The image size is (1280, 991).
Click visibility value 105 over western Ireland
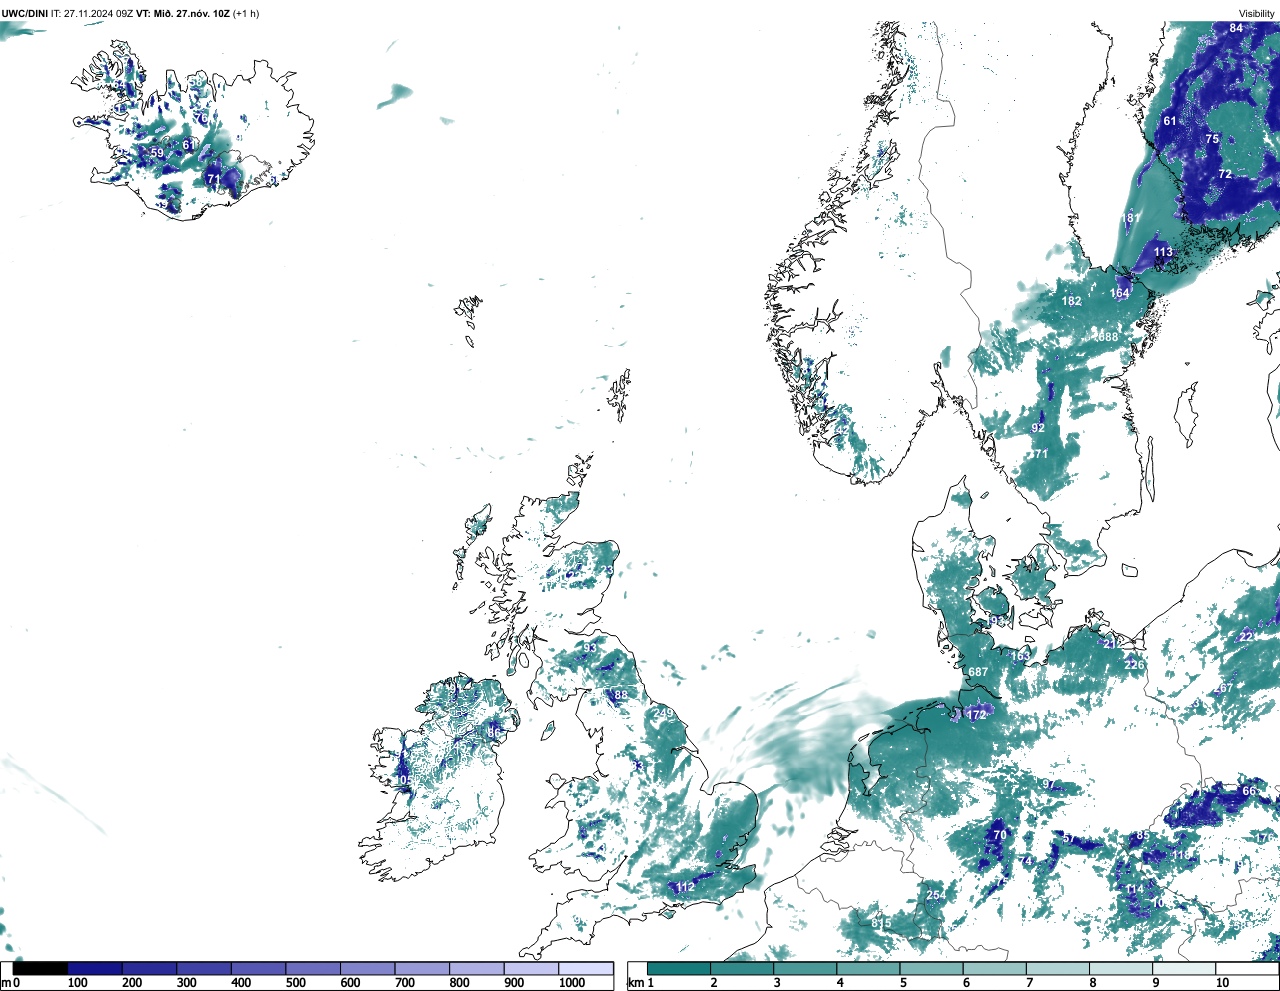(x=403, y=780)
